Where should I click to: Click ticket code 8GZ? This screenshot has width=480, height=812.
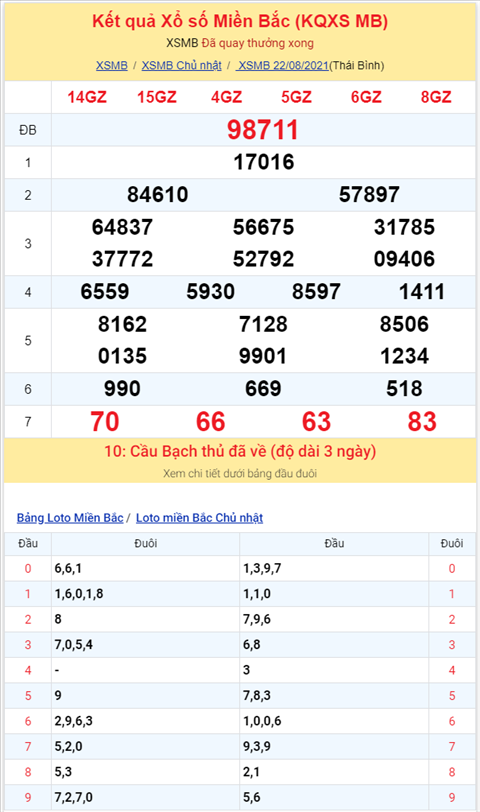click(x=436, y=97)
